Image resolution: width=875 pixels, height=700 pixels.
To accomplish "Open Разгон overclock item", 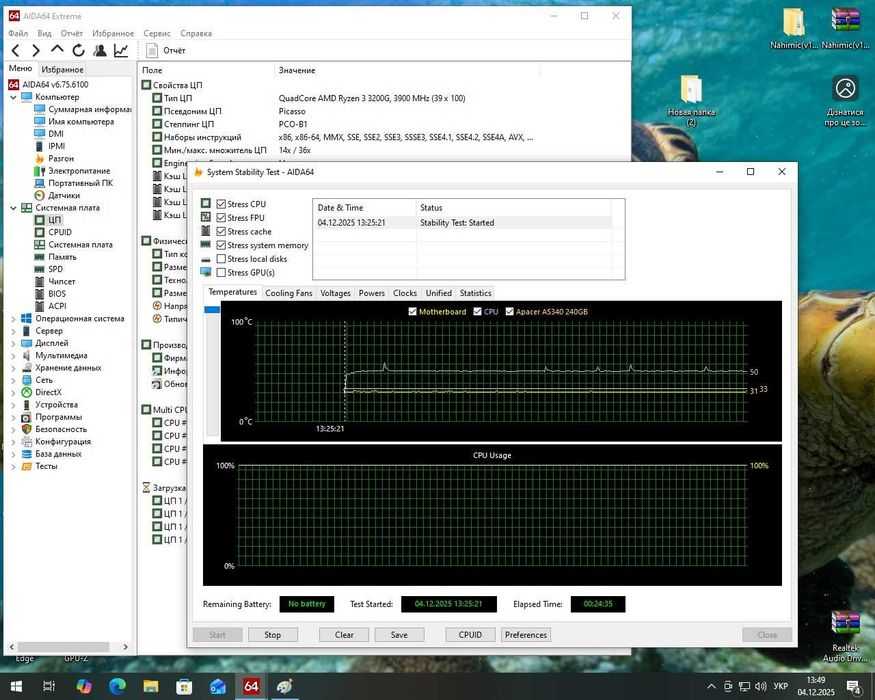I will 54,158.
